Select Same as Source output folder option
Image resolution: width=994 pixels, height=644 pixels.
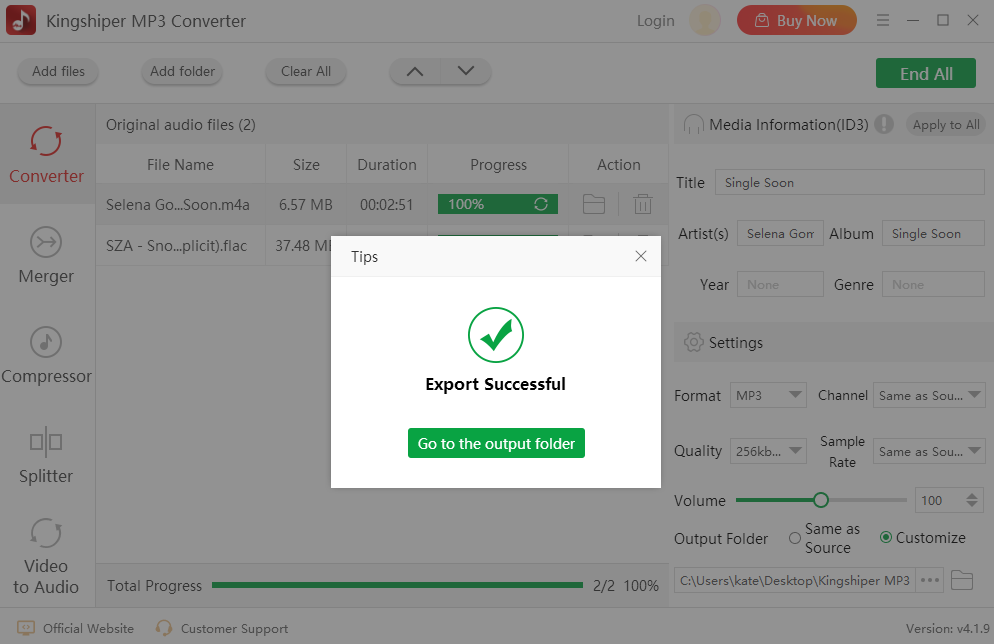(795, 538)
